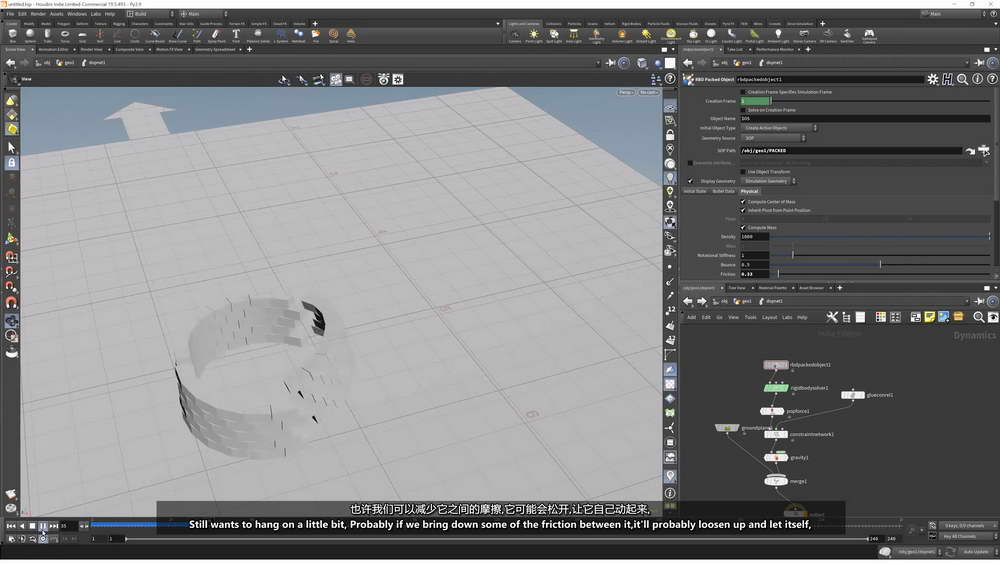Click the gravity1 node in network
Image resolution: width=1000 pixels, height=563 pixels.
pos(775,457)
